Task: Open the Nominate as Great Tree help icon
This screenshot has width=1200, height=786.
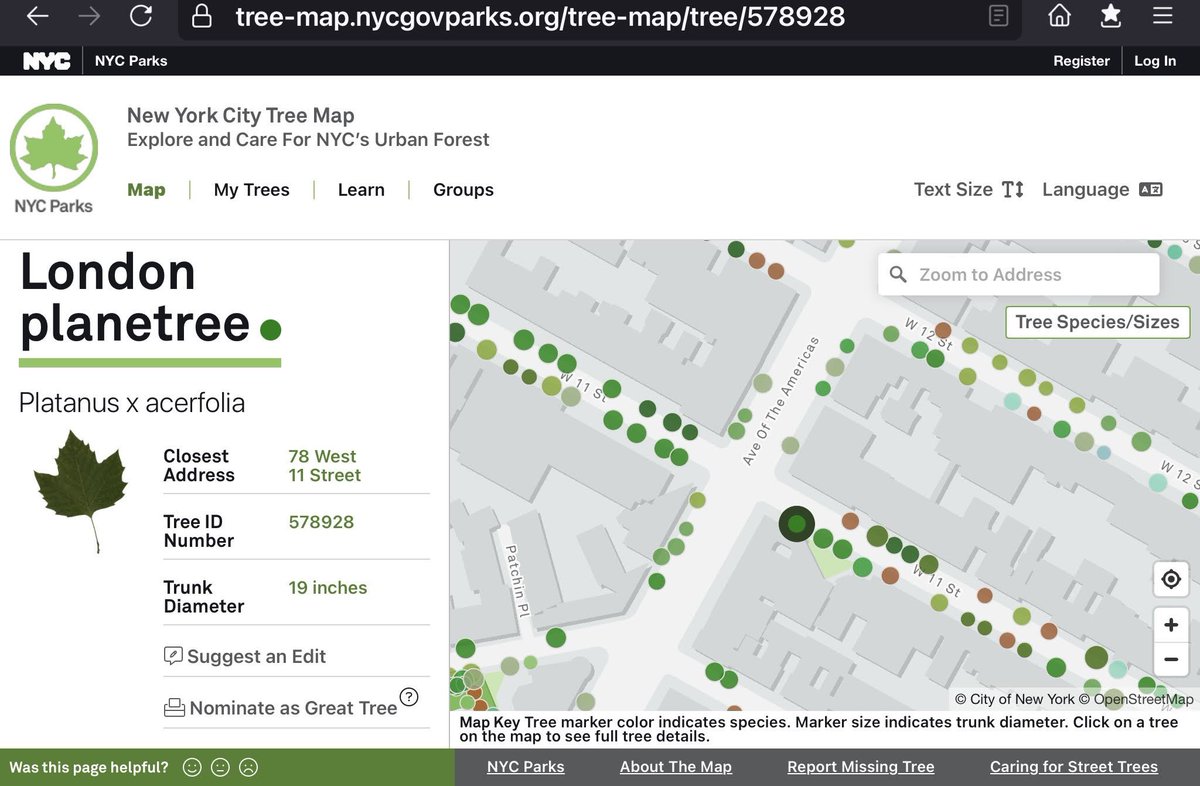Action: (x=408, y=697)
